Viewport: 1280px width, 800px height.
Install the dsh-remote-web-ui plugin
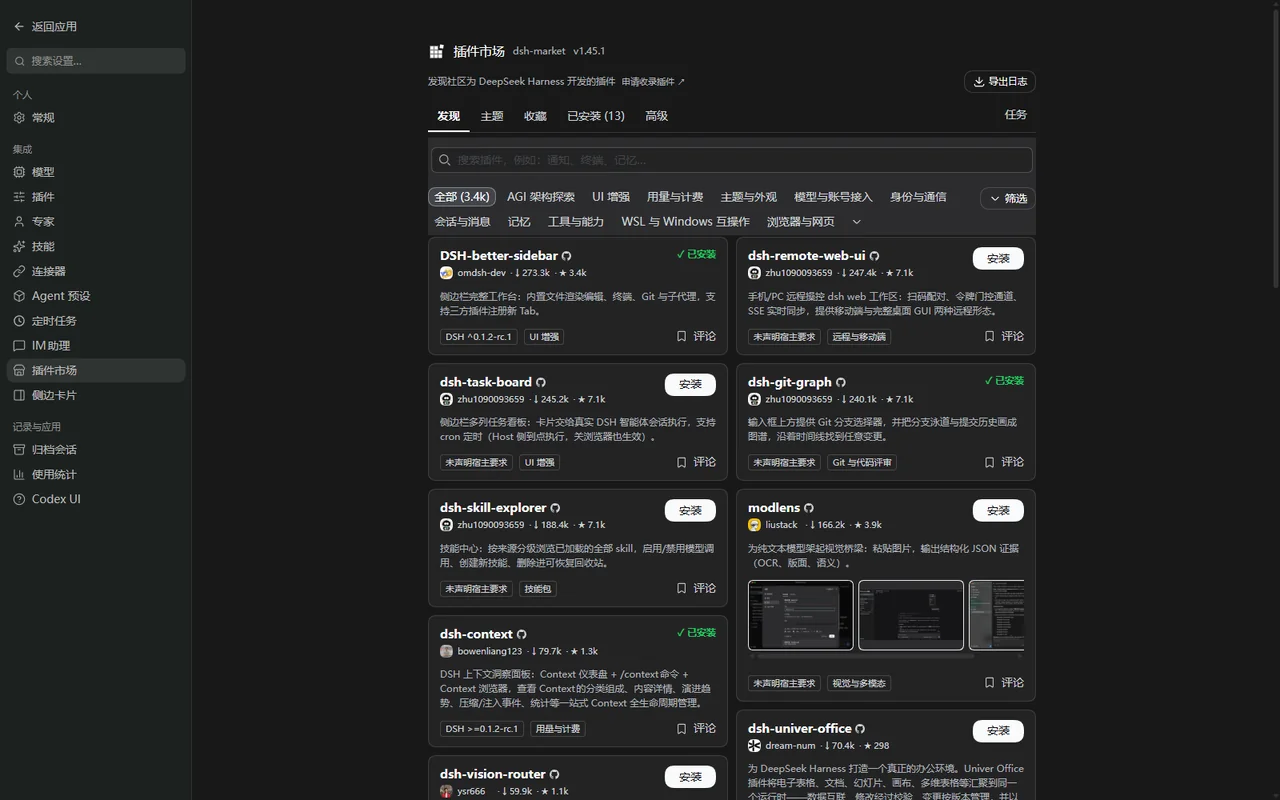click(x=998, y=258)
